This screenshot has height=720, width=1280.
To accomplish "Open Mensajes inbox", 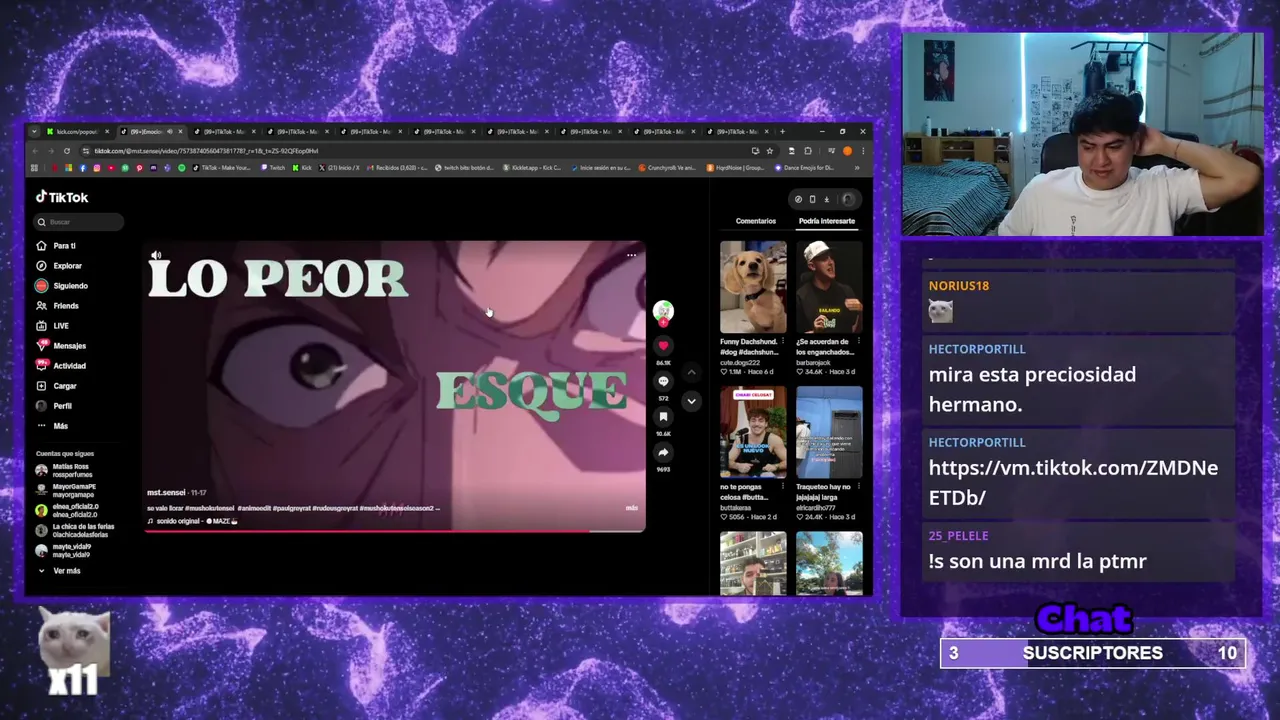I will point(61,346).
